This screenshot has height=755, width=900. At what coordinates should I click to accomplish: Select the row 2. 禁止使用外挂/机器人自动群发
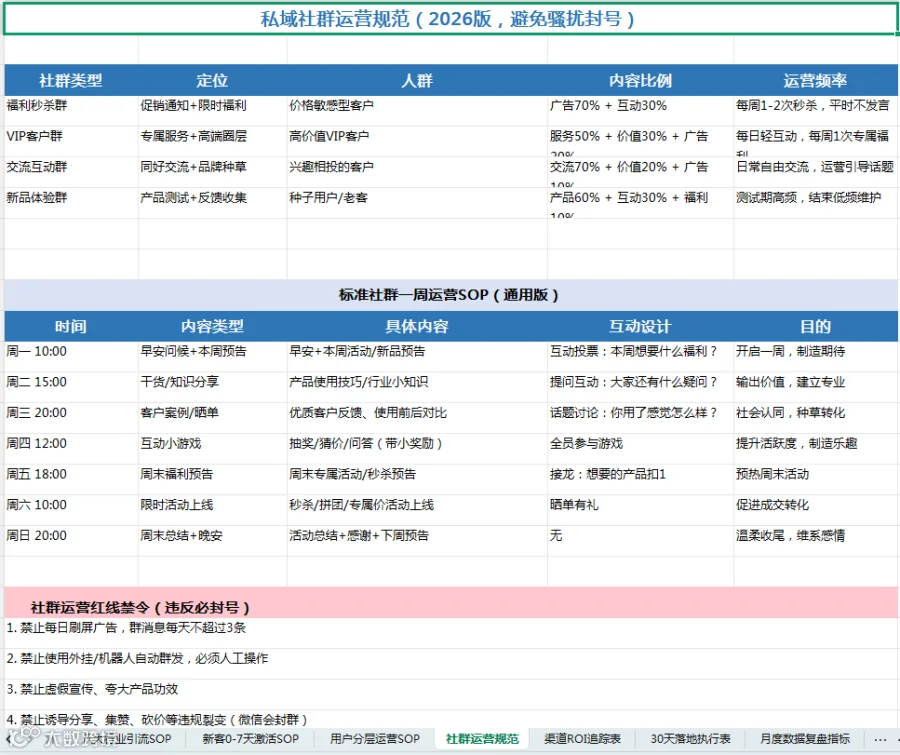(449, 664)
